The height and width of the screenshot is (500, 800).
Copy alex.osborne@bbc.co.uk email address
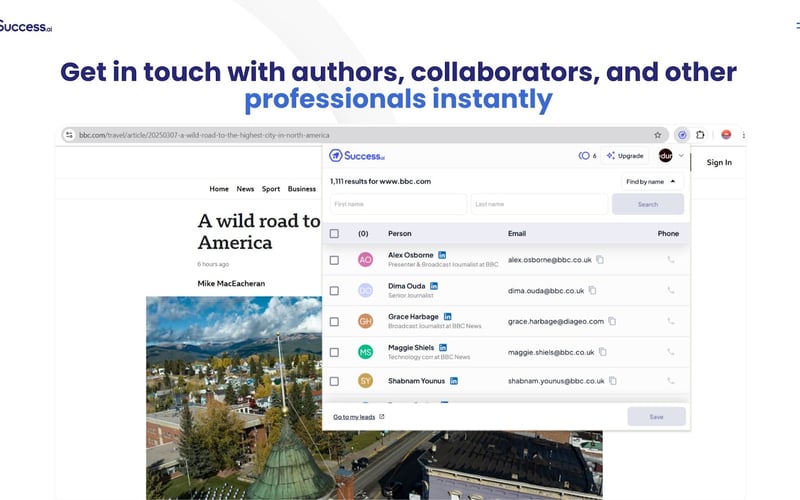(x=600, y=260)
